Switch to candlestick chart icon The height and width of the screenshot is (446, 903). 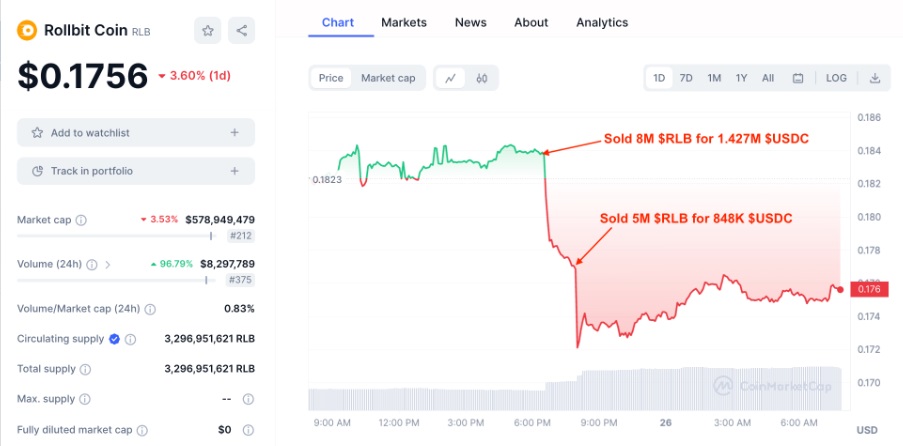(481, 78)
